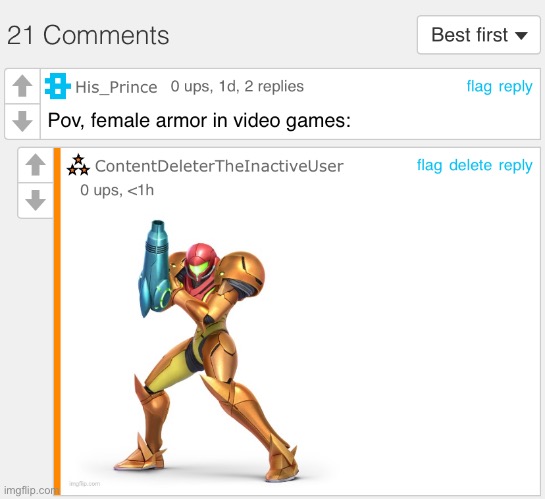
Task: Flag ContentDeleterTheInactiveUser's comment
Action: click(430, 165)
